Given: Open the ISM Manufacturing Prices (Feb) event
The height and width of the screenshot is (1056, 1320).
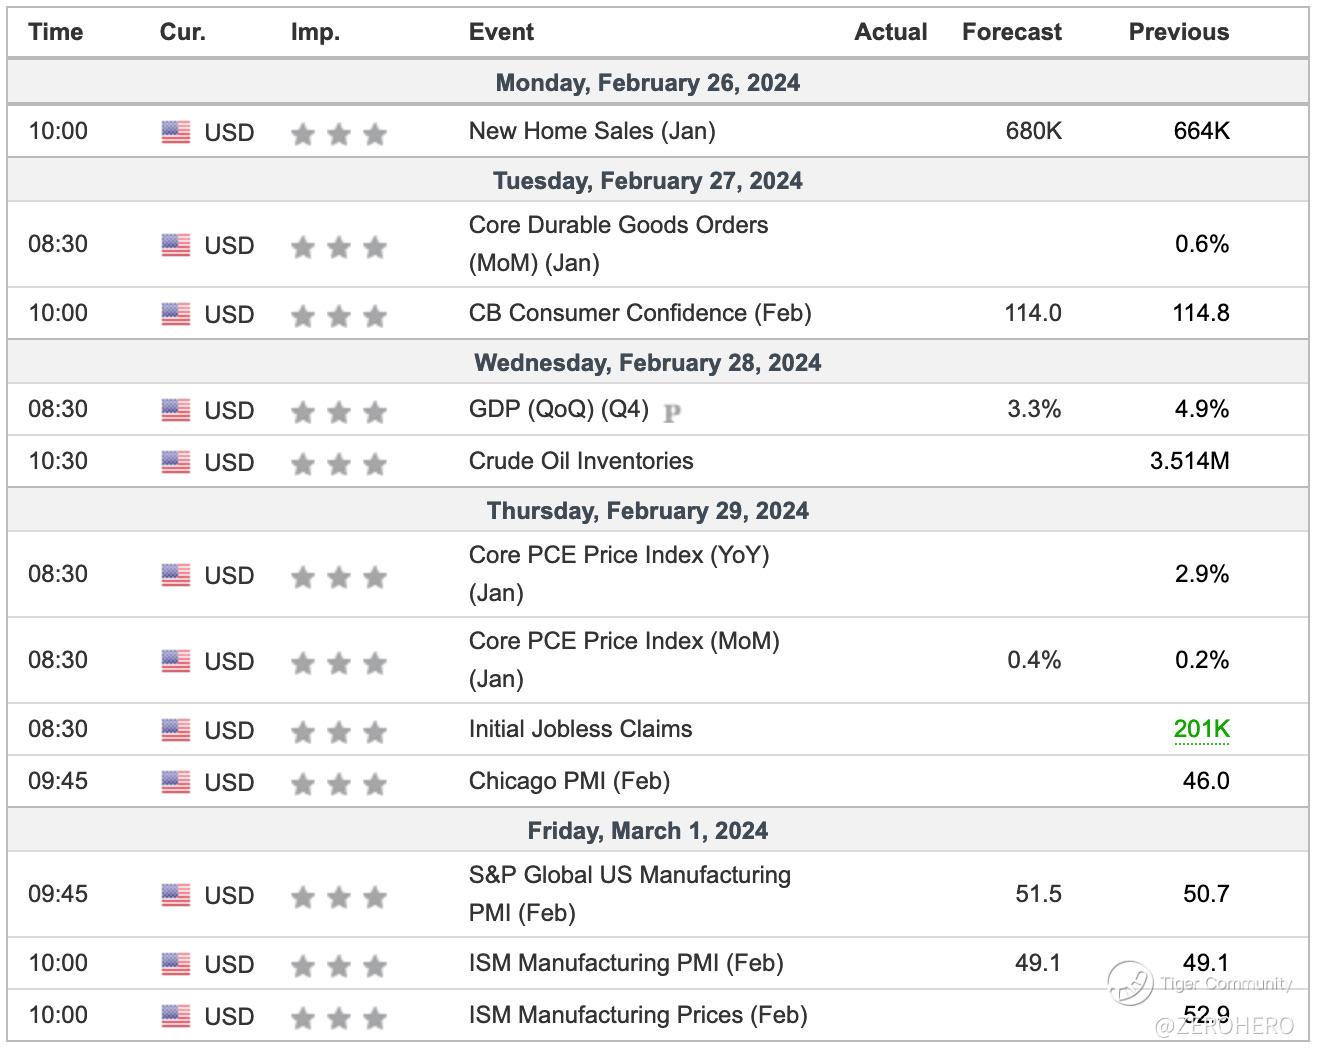Looking at the screenshot, I should pos(637,1015).
